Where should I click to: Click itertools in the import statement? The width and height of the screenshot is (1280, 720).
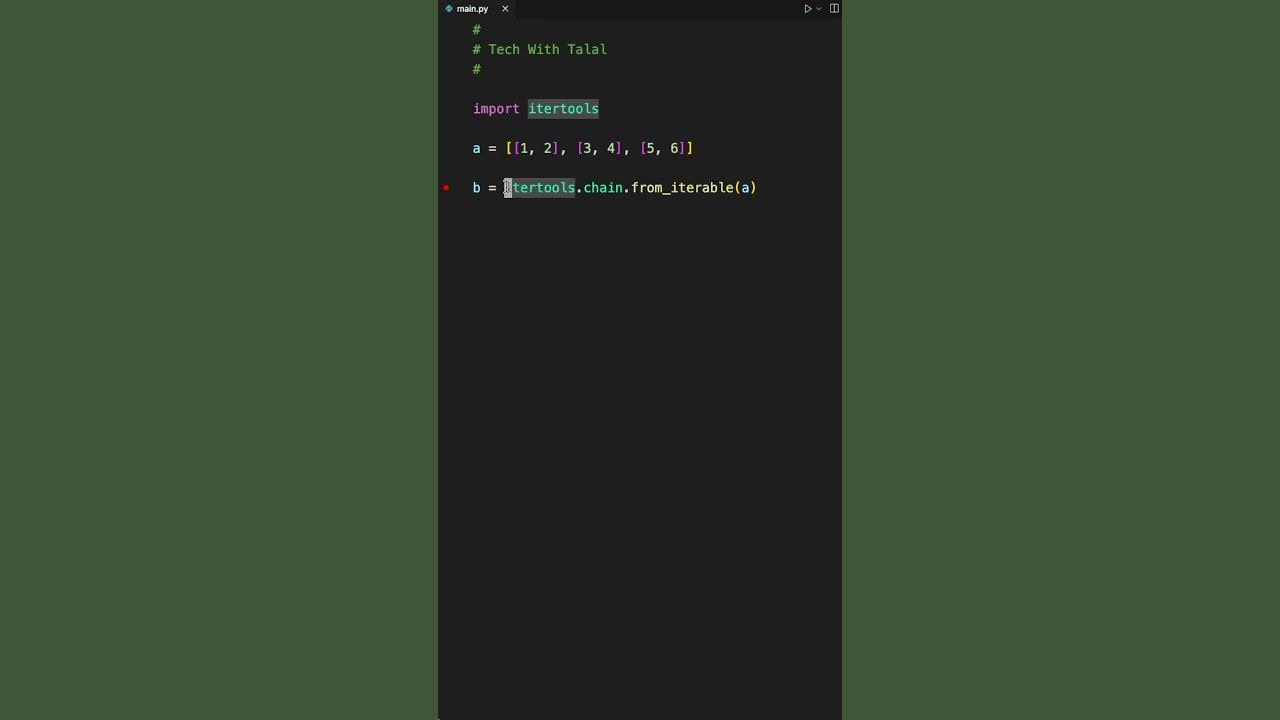tap(563, 109)
